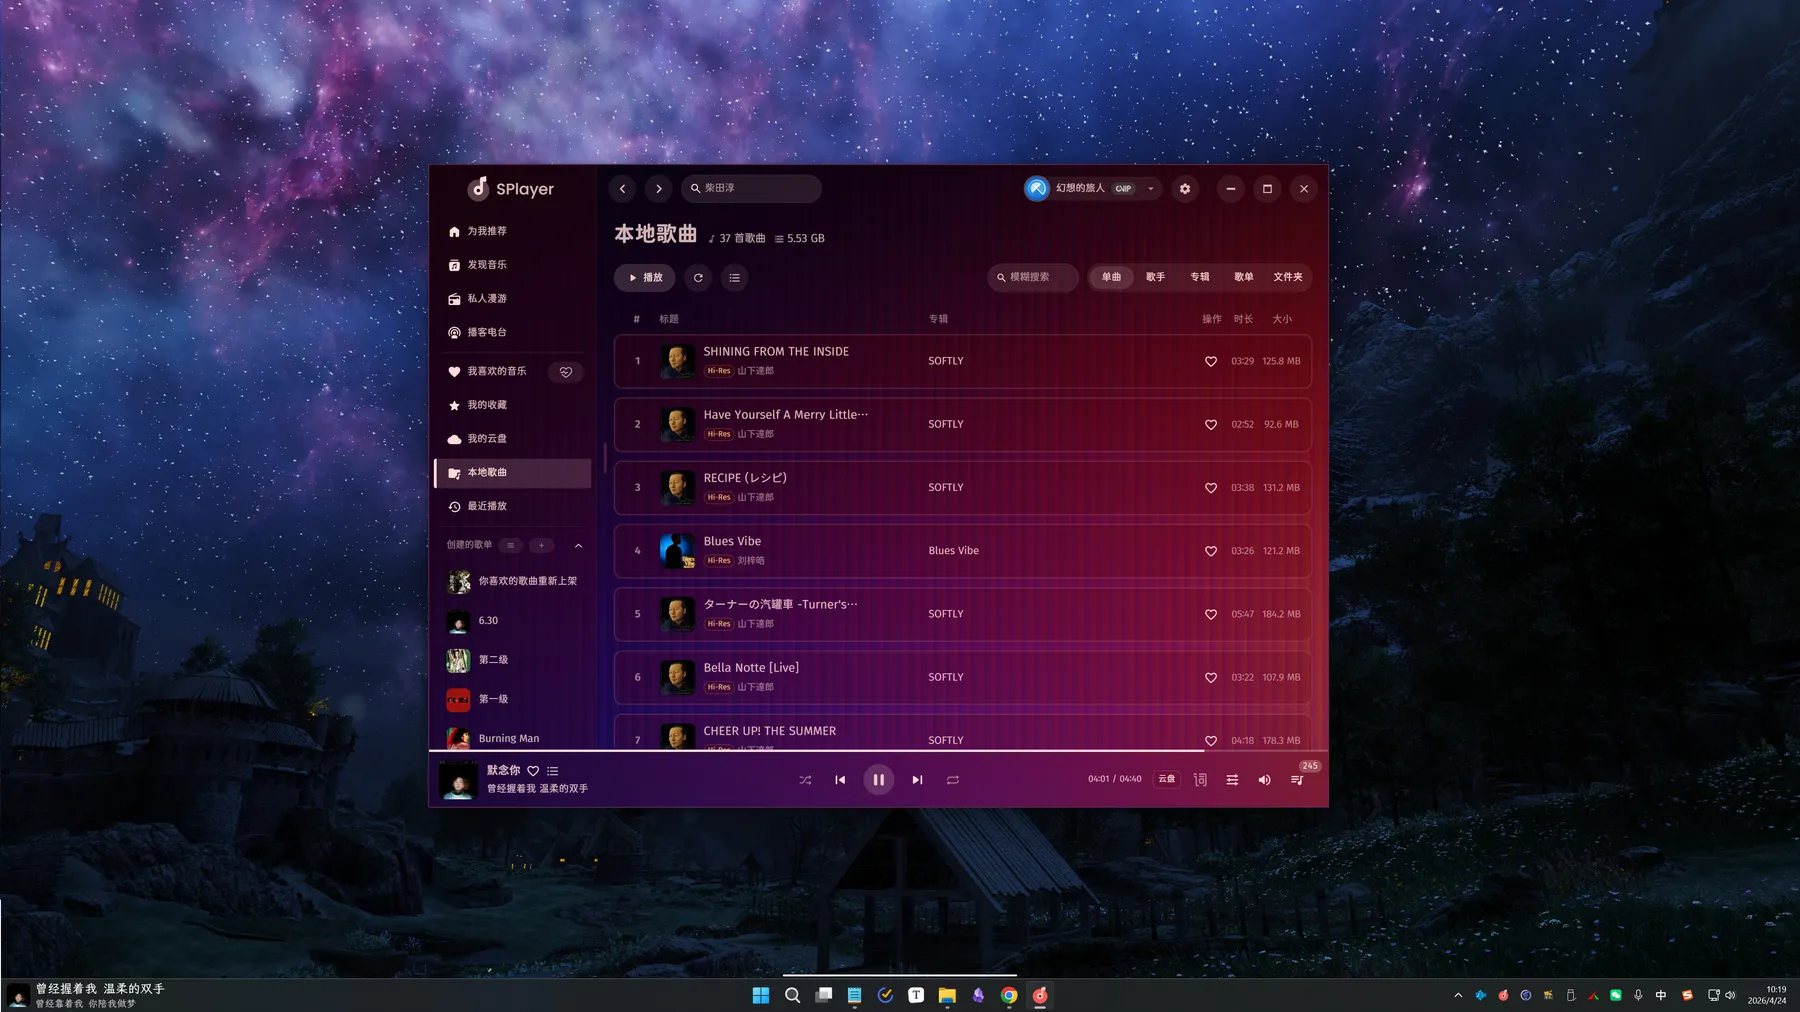Click the plus icon to create new playlist
The width and height of the screenshot is (1800, 1012).
pyautogui.click(x=541, y=546)
